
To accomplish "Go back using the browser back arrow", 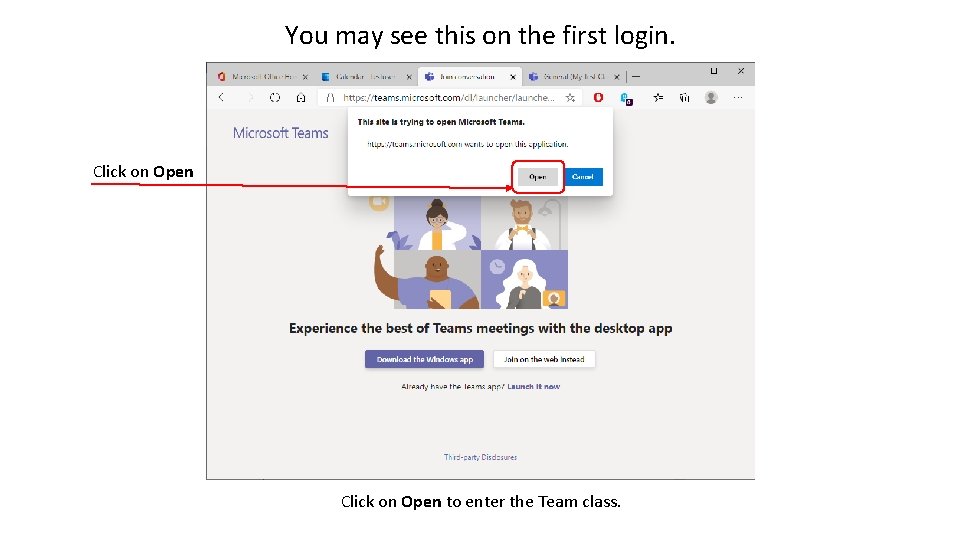I will (x=222, y=97).
